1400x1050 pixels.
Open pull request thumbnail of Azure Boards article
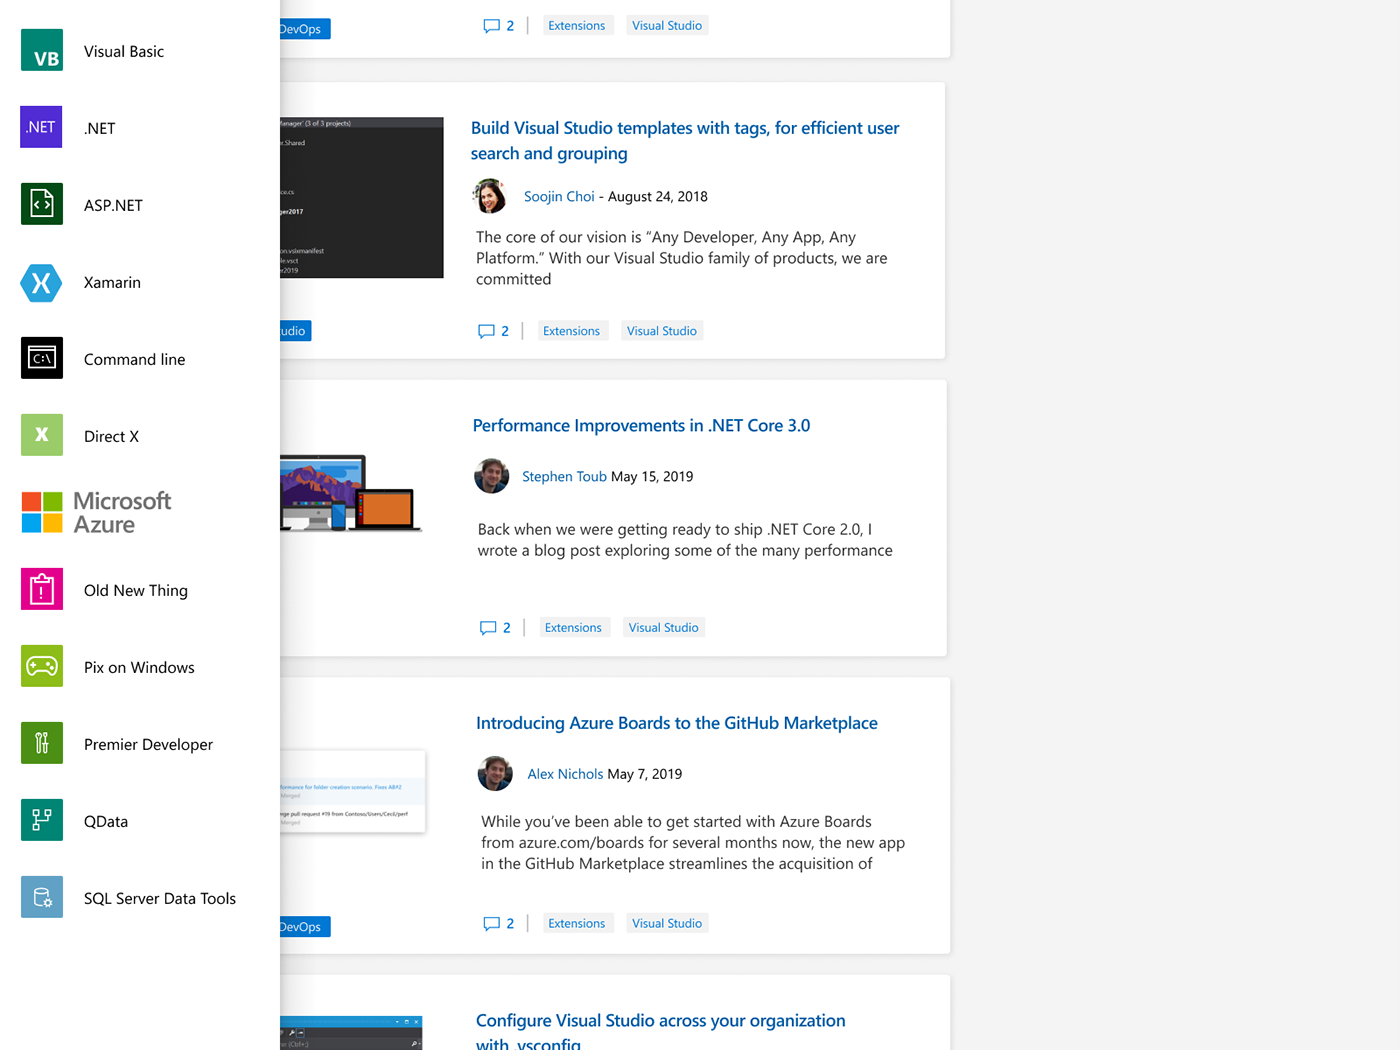[353, 791]
